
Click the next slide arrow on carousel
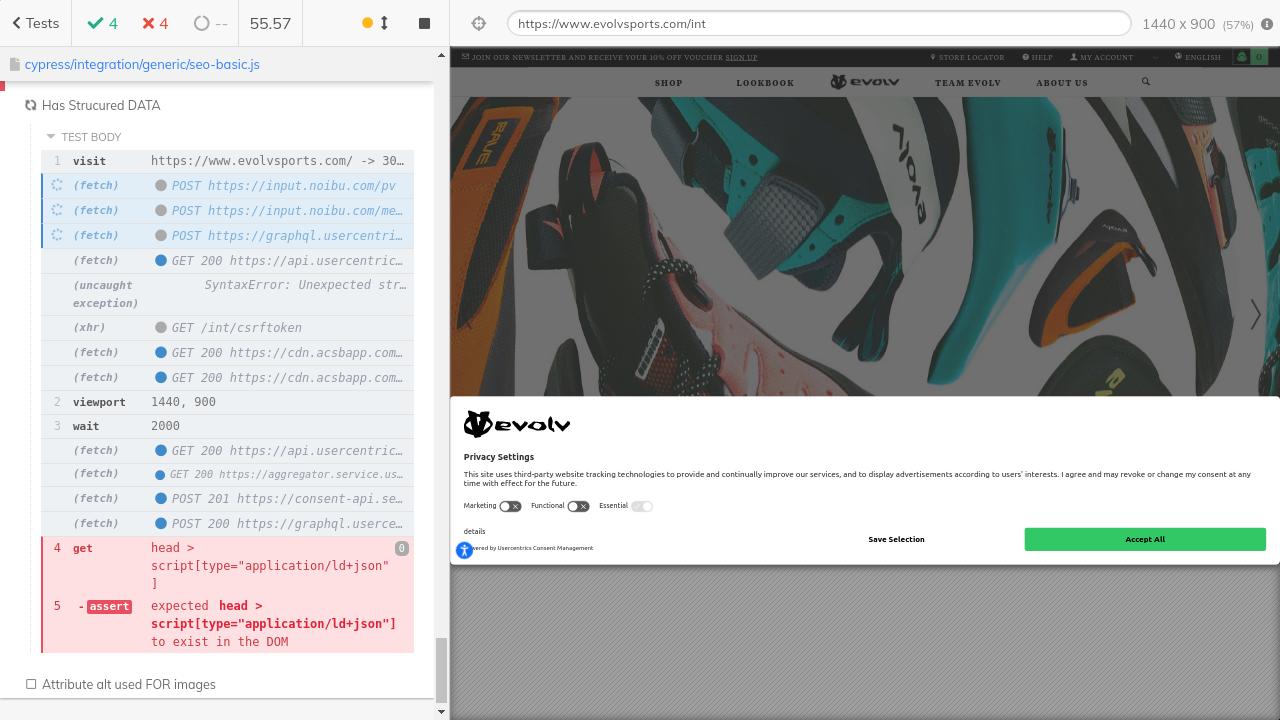pos(1255,314)
